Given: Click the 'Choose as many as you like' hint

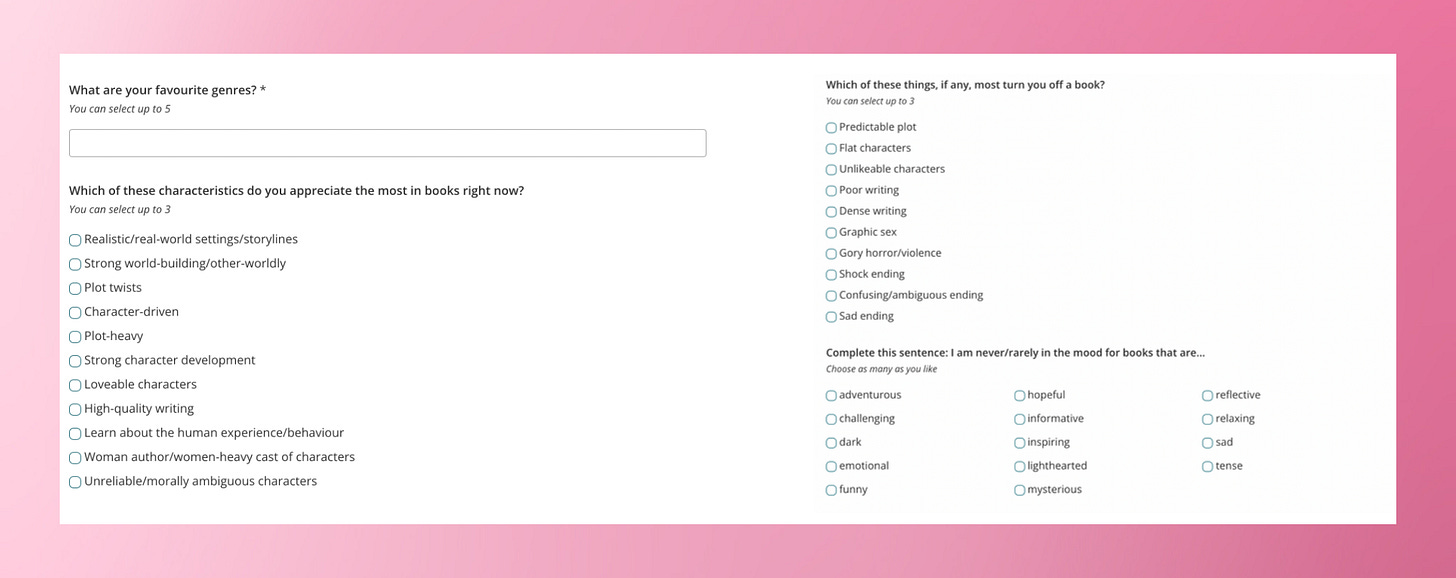Looking at the screenshot, I should (881, 369).
